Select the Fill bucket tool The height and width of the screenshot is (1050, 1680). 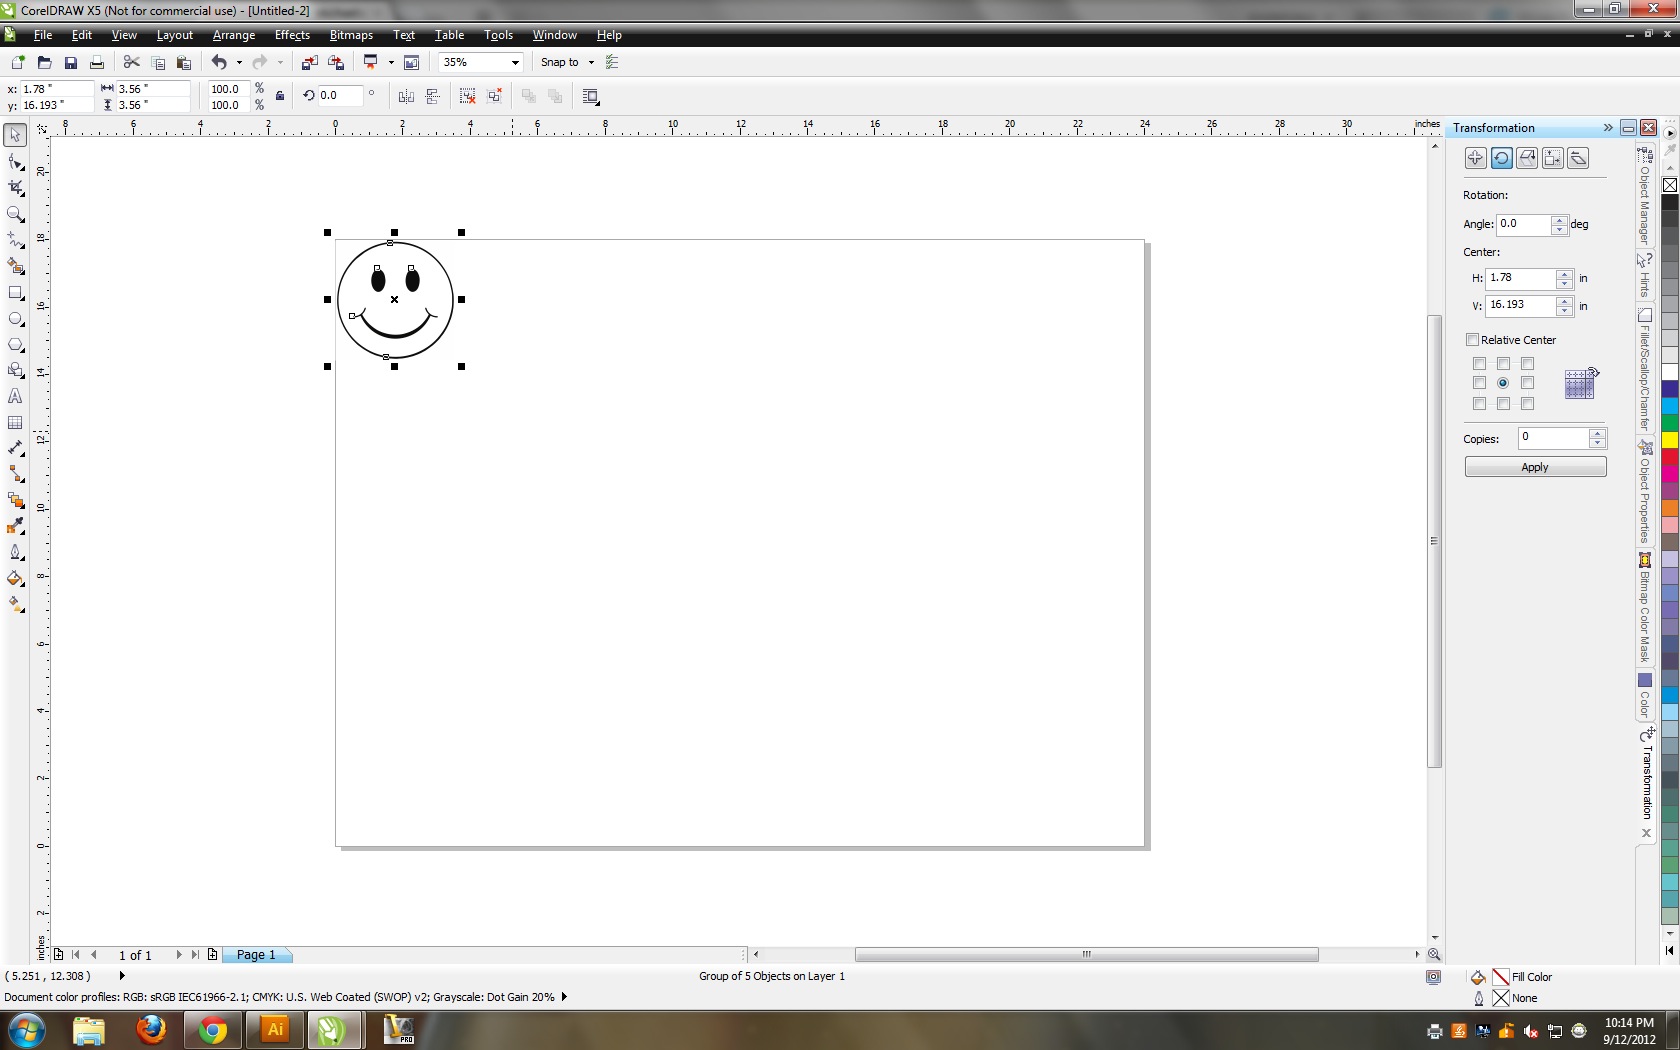pyautogui.click(x=15, y=579)
